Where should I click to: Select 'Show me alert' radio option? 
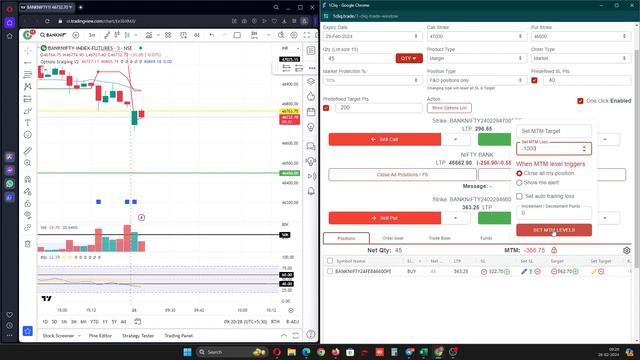click(519, 182)
